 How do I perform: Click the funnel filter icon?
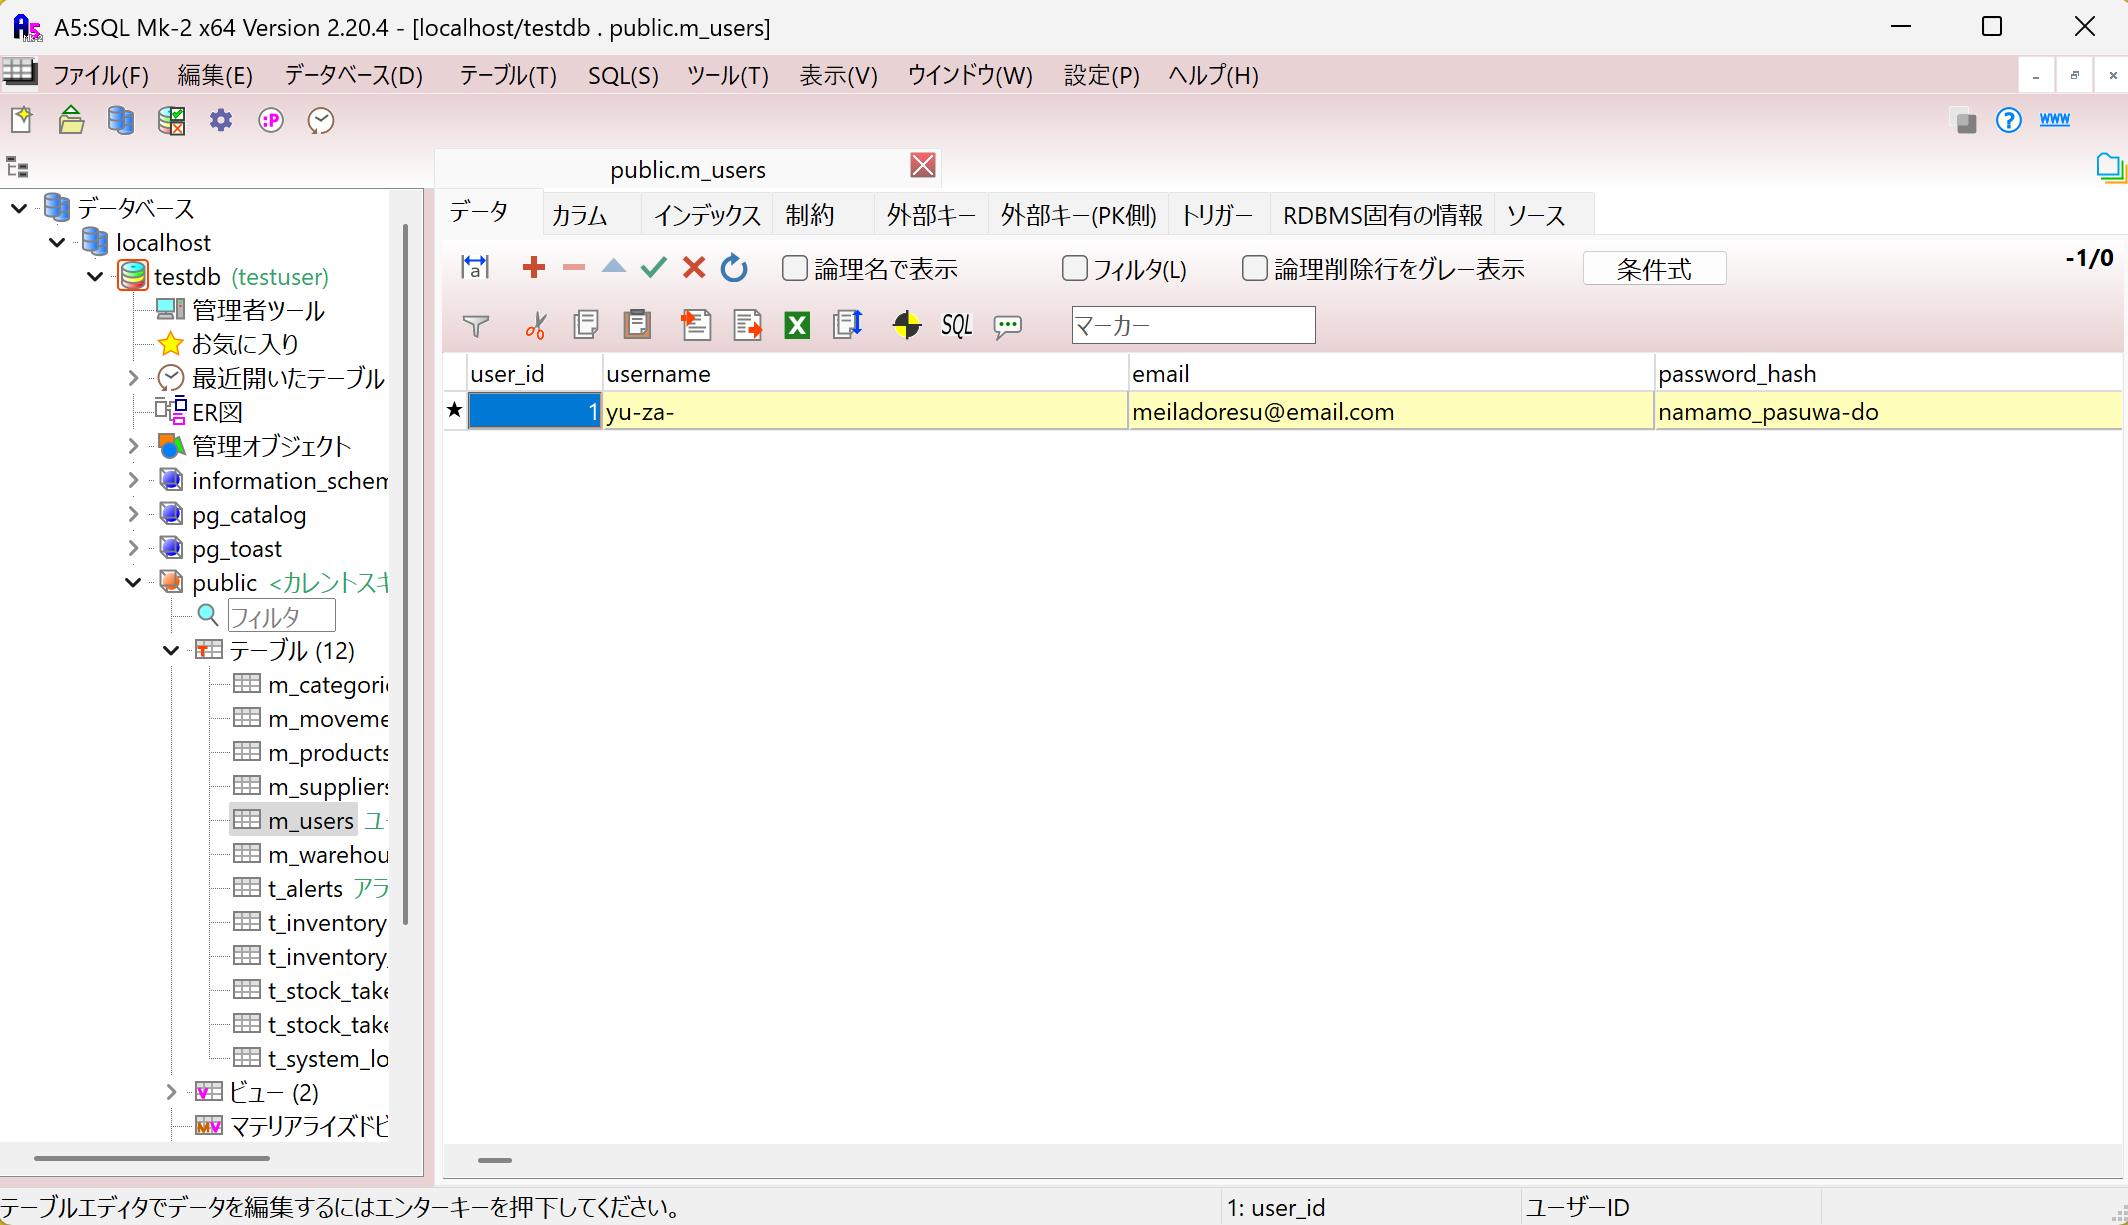click(476, 325)
